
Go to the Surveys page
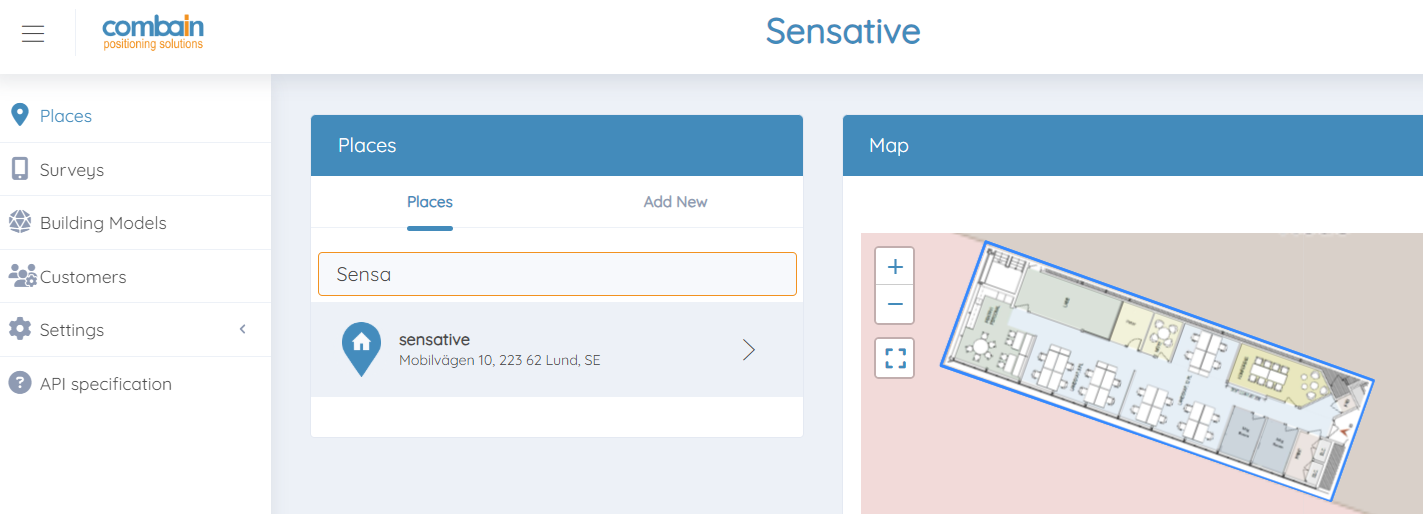(72, 170)
